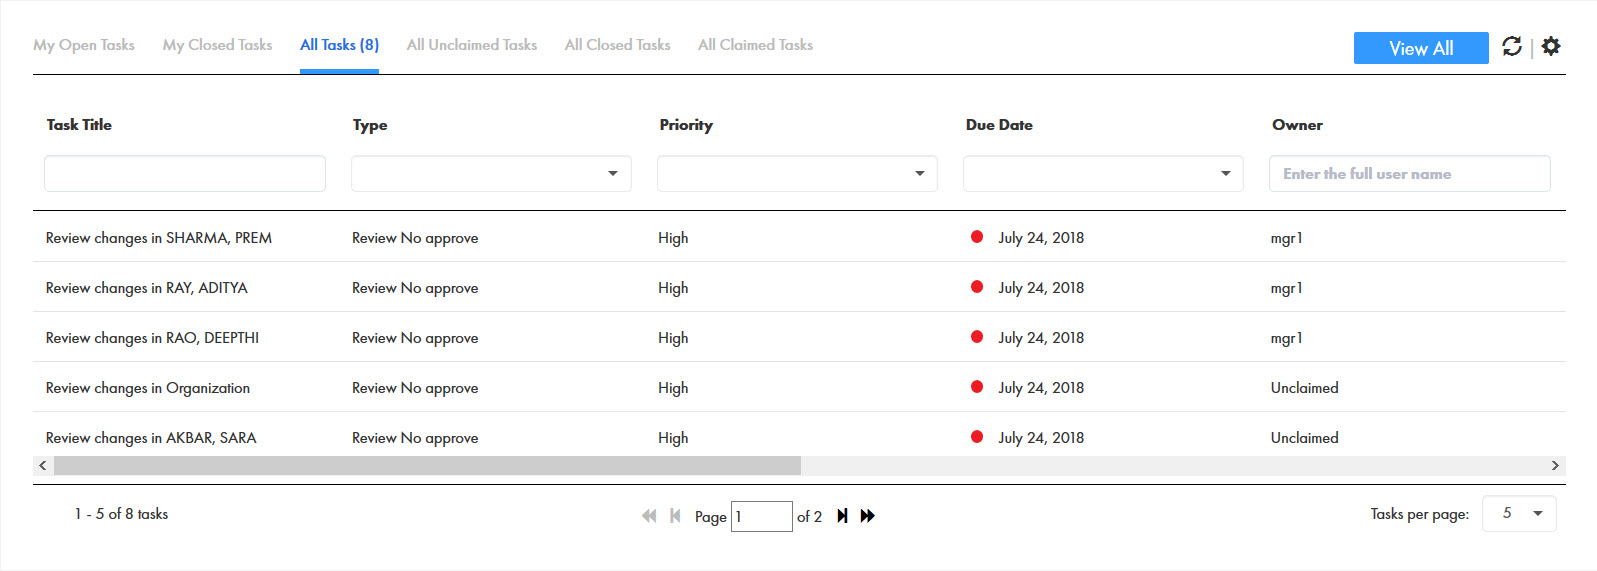Click red due status dot for SHARMA, PREM

[977, 237]
